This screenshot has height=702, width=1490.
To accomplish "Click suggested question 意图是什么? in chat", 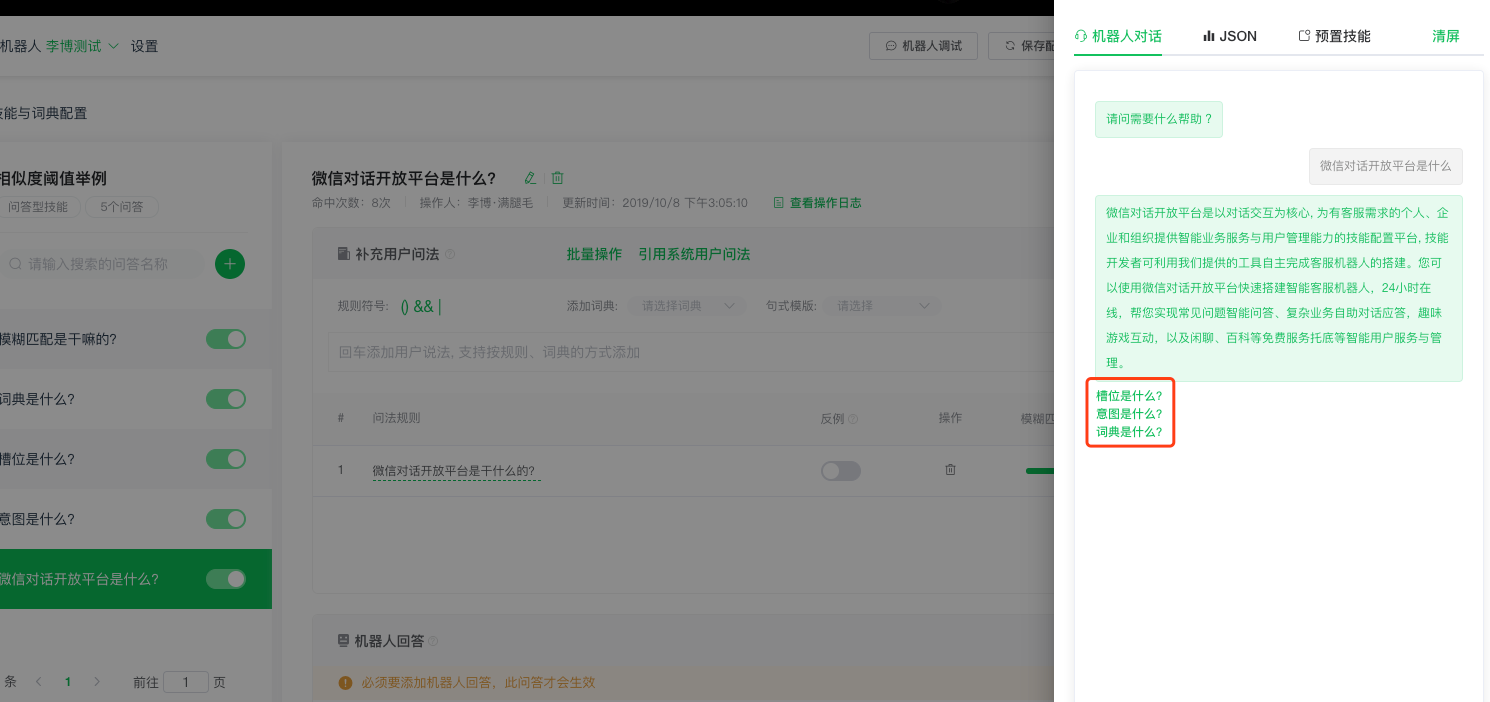I will tap(1129, 414).
